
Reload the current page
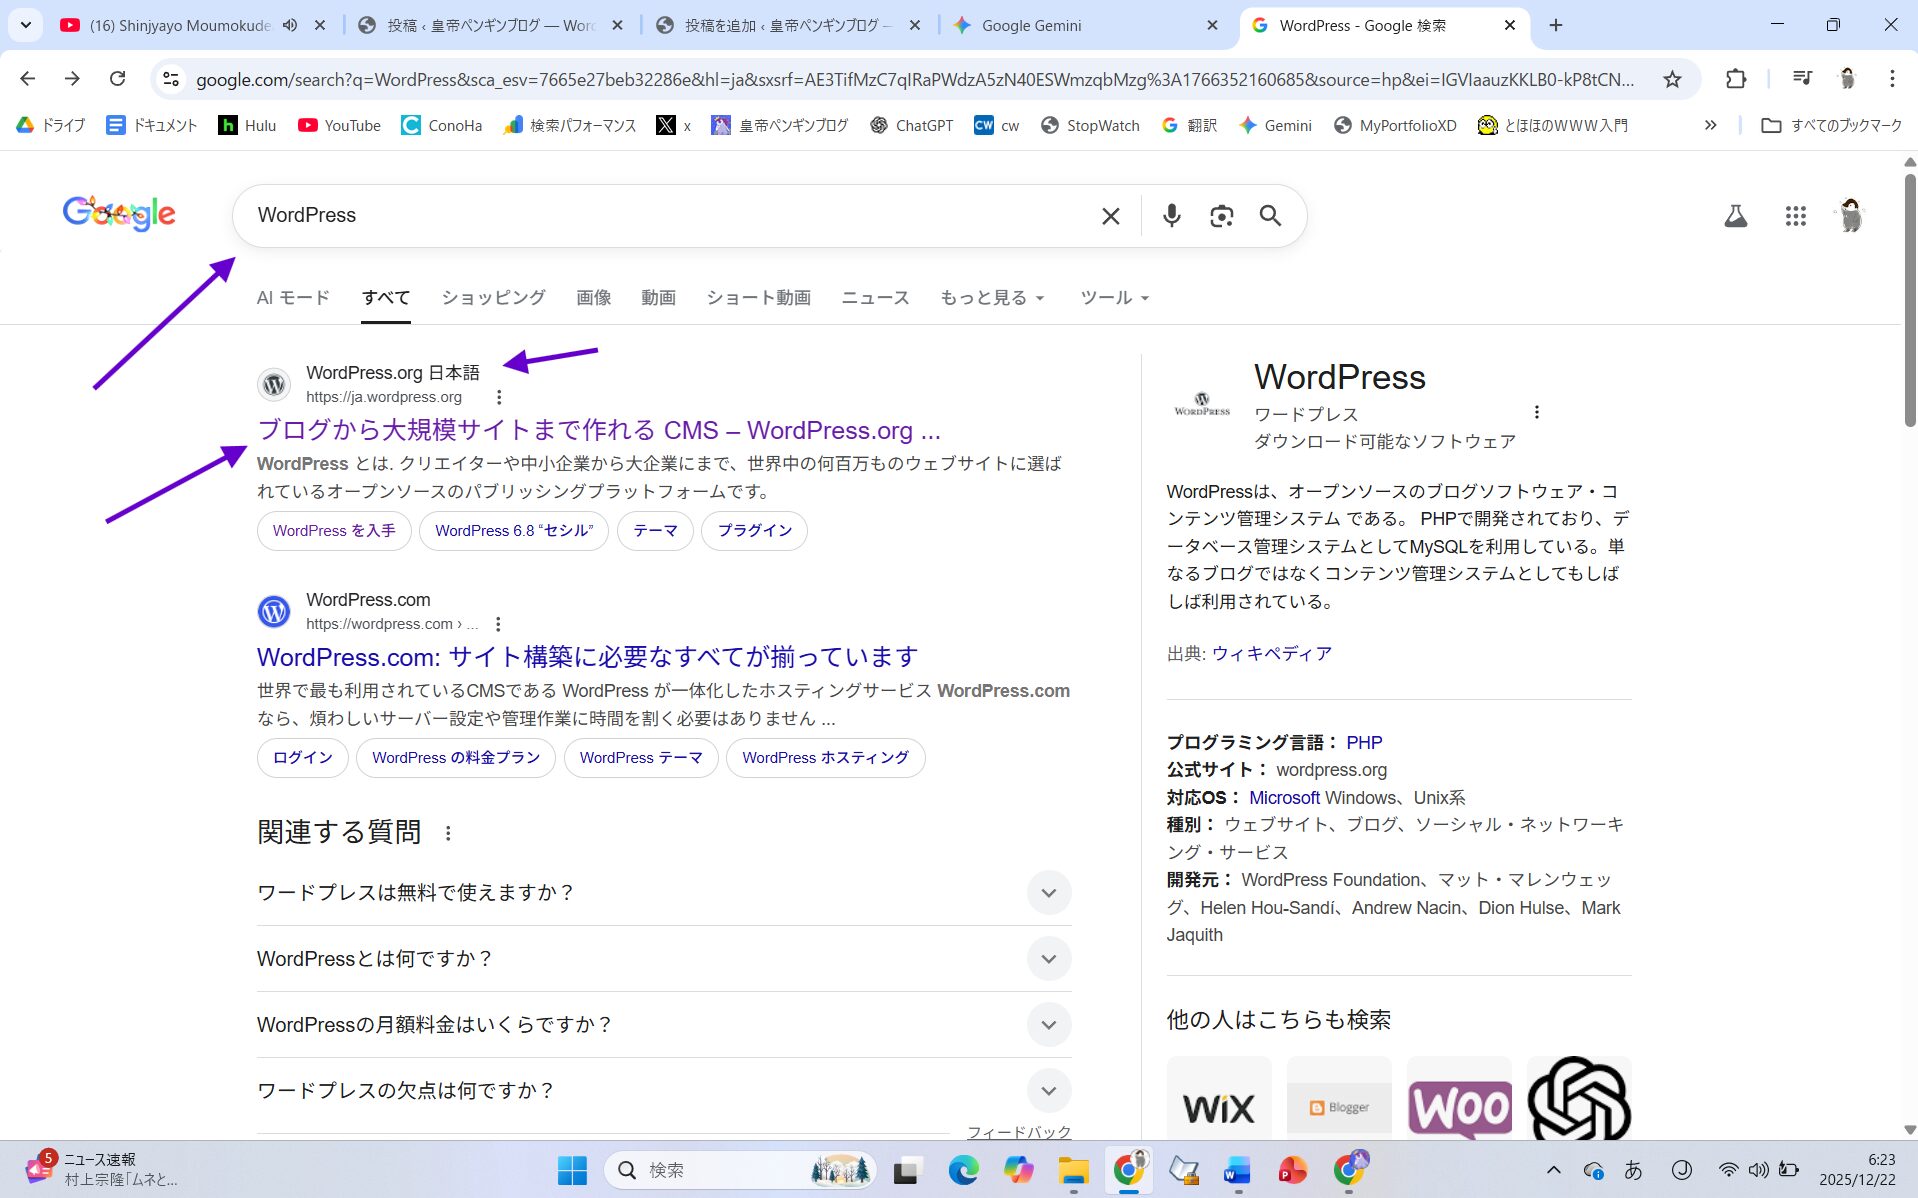(117, 79)
